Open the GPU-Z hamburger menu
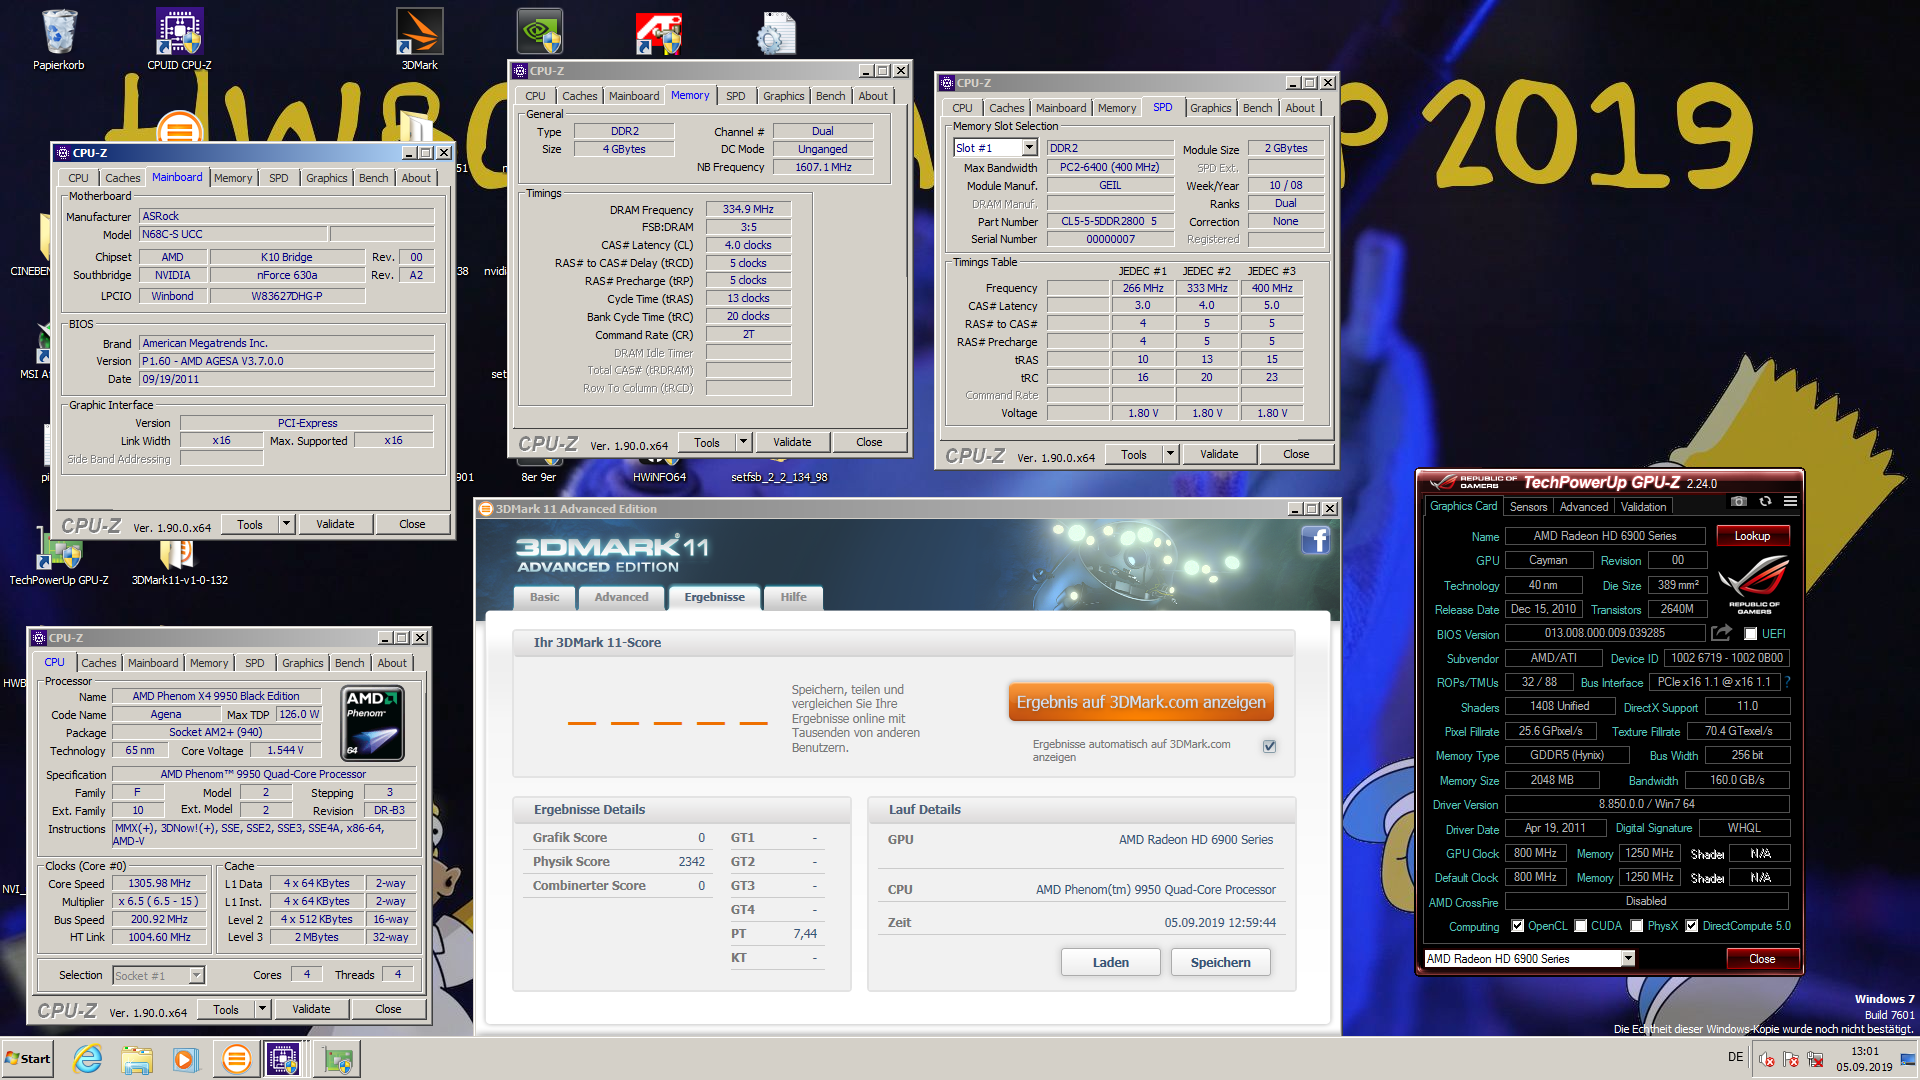The height and width of the screenshot is (1080, 1920). (1790, 501)
